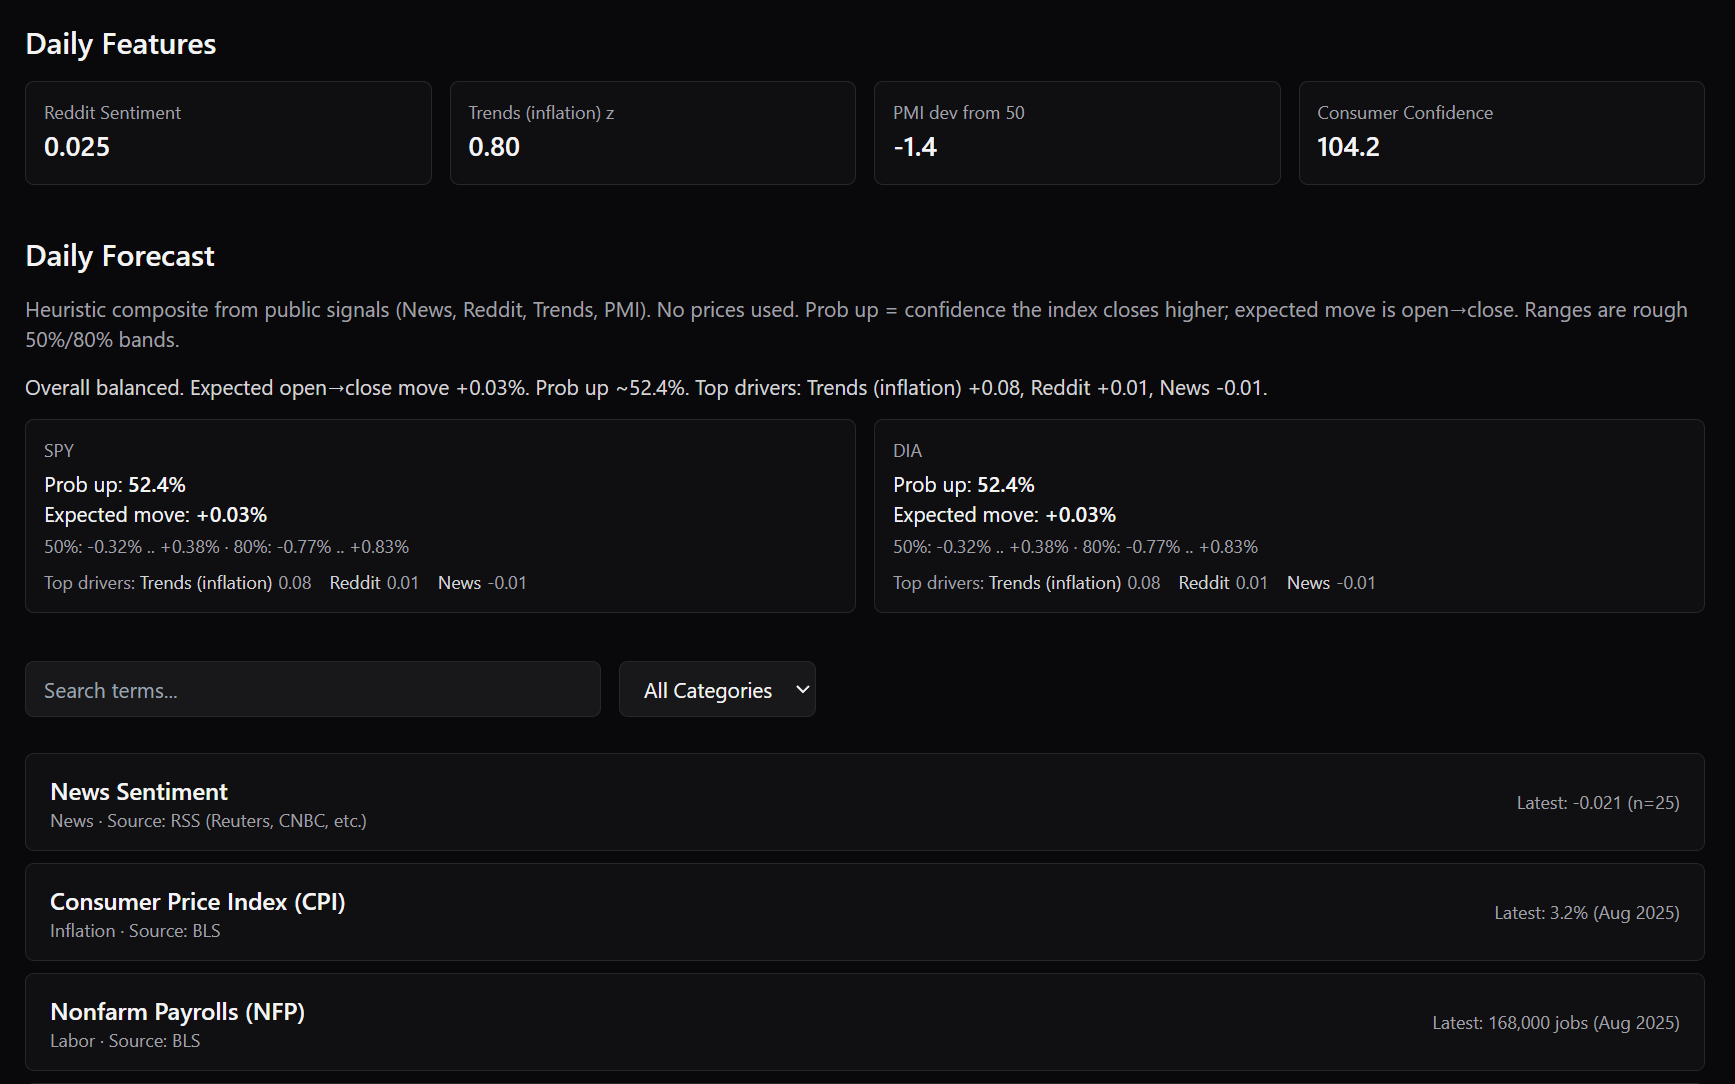Screen dimensions: 1735x1084
Task: Select the Reddit Sentiment feature card
Action: [x=228, y=133]
